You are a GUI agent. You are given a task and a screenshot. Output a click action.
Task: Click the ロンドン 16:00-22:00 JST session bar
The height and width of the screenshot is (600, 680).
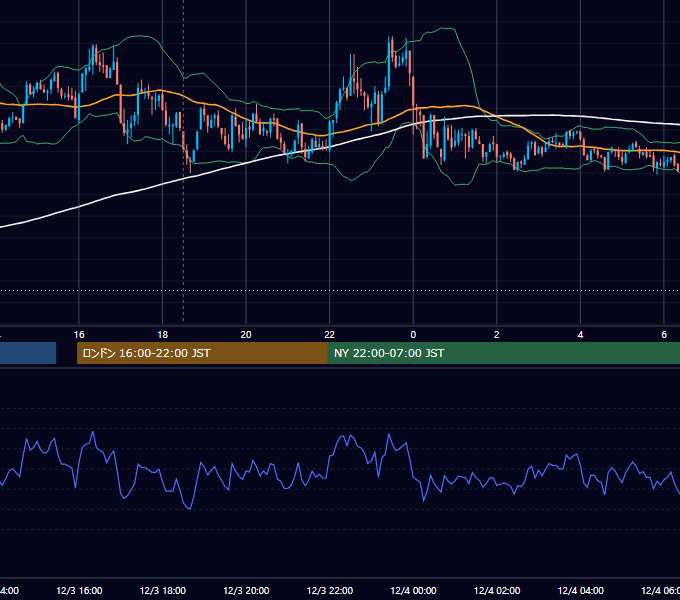(x=202, y=353)
